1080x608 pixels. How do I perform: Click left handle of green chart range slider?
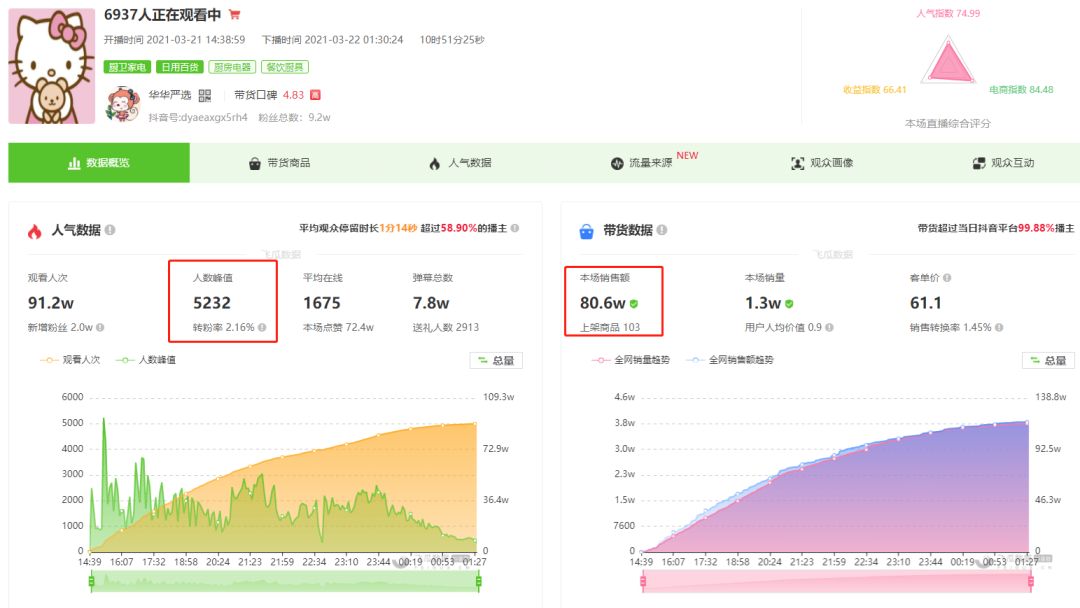pos(92,582)
